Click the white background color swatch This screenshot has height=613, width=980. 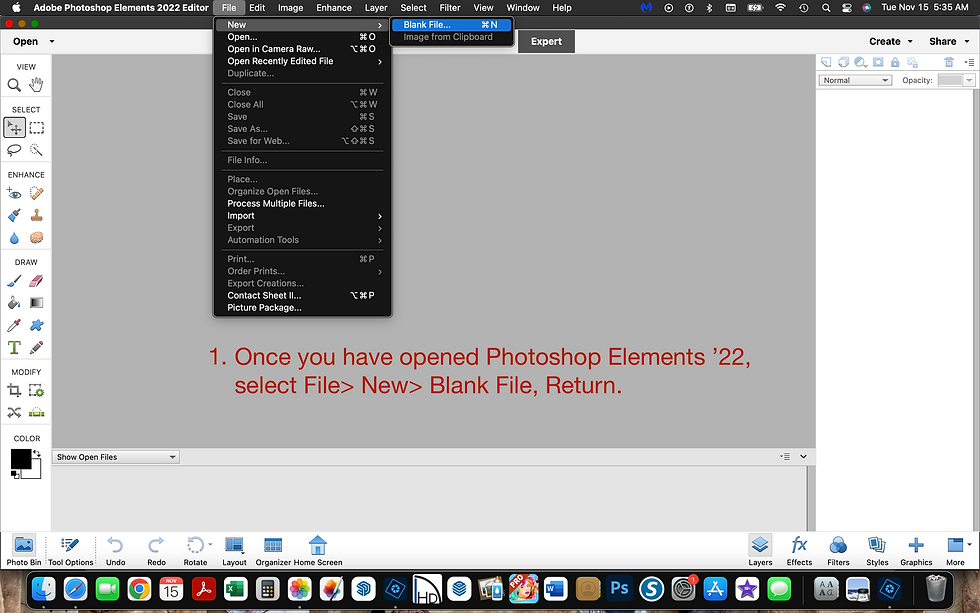[x=36, y=472]
